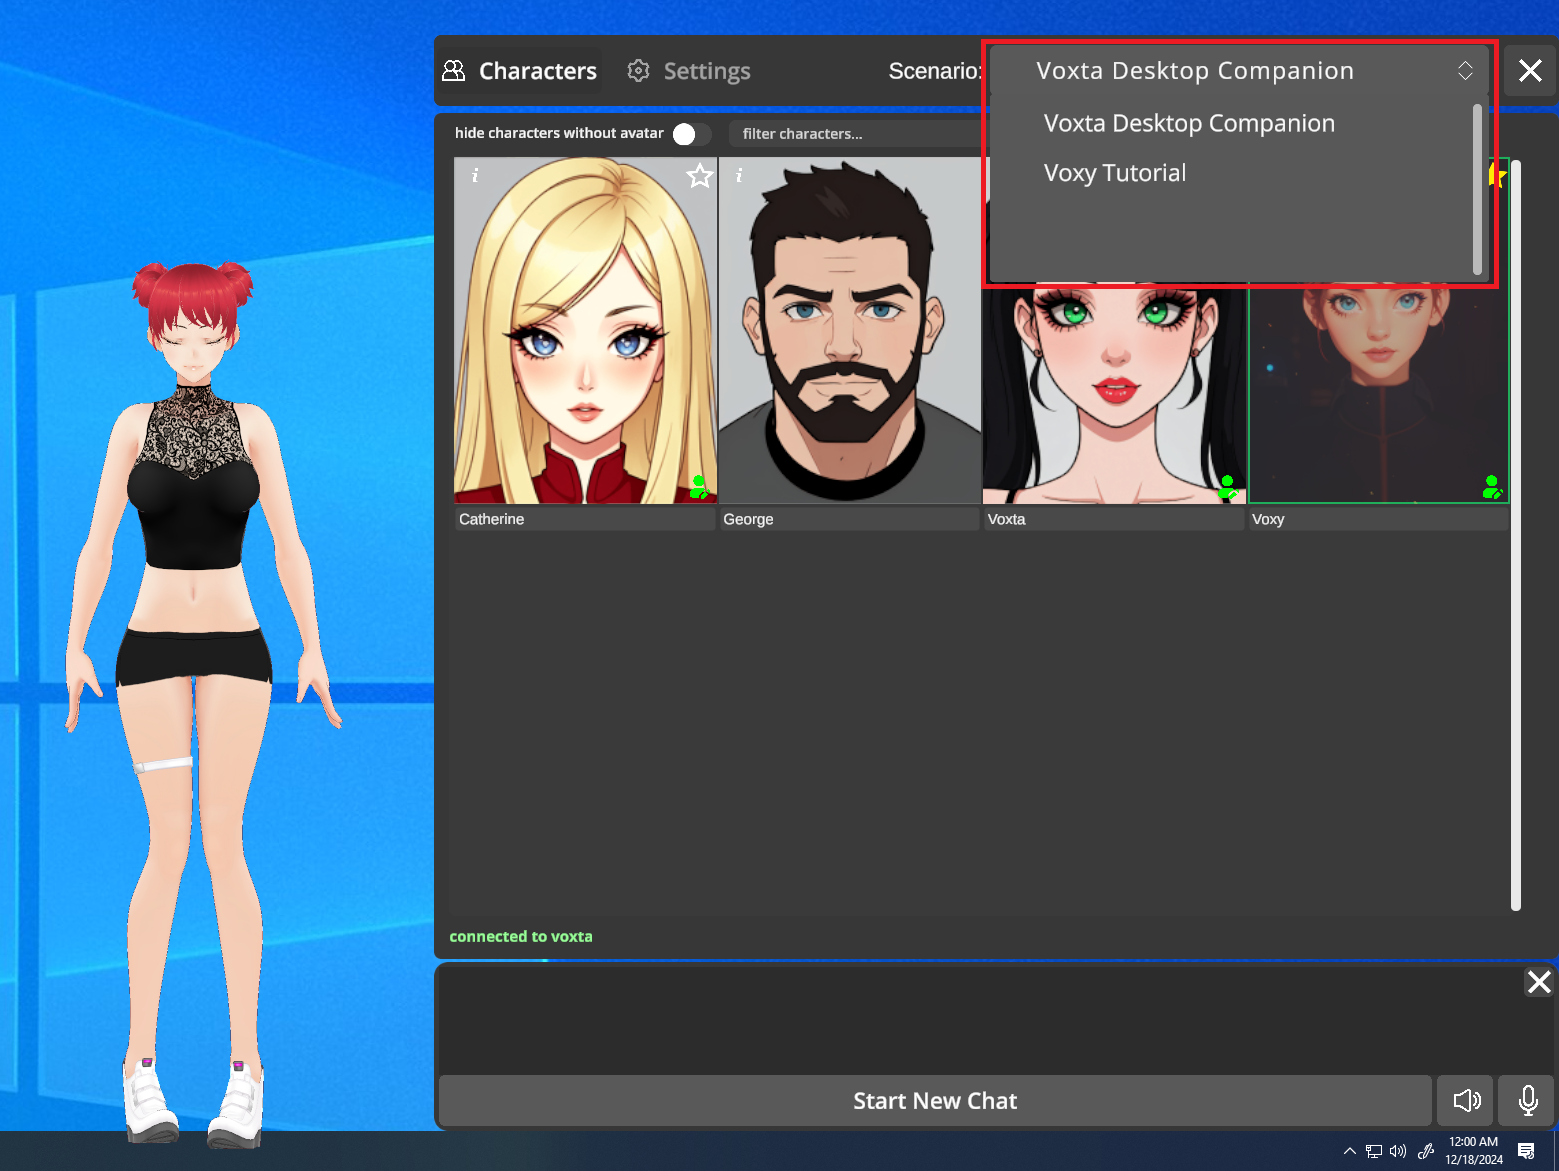The image size is (1559, 1171).
Task: Click the pen input tray icon
Action: [x=1426, y=1151]
